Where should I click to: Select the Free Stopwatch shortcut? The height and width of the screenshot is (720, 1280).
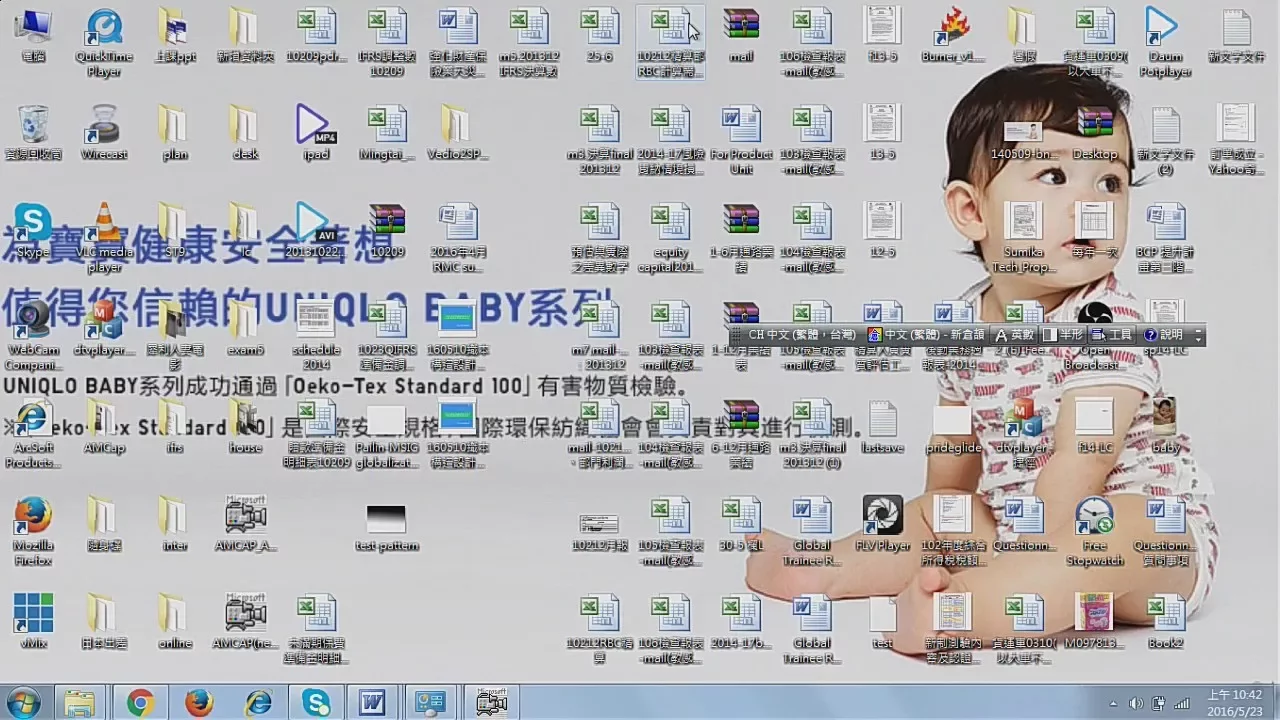click(1095, 530)
